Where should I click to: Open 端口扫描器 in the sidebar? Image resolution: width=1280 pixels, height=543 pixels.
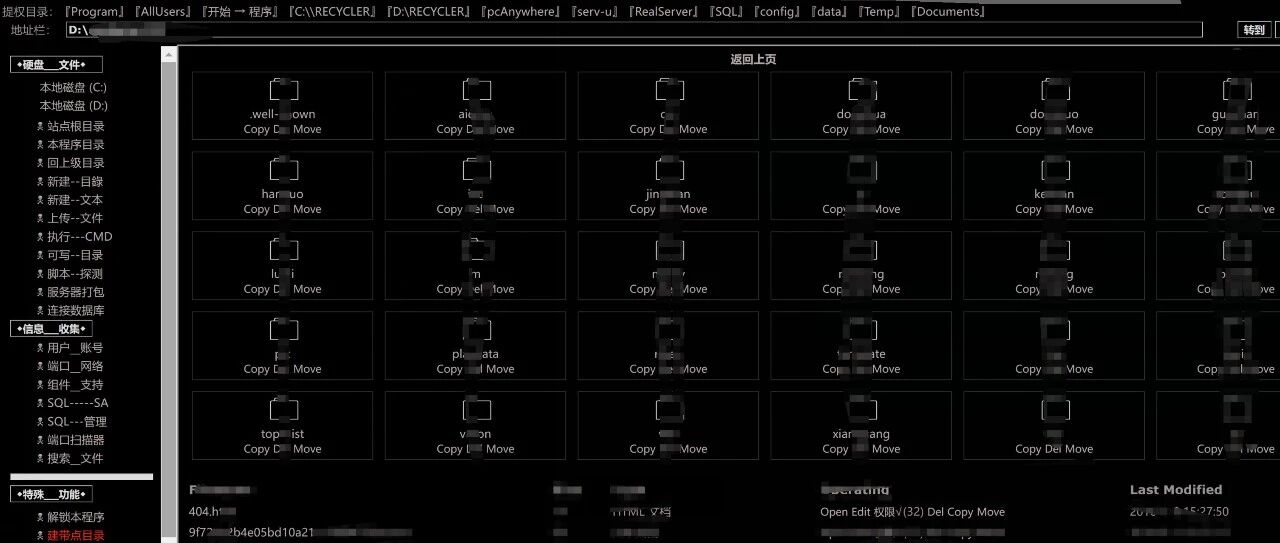pyautogui.click(x=76, y=440)
